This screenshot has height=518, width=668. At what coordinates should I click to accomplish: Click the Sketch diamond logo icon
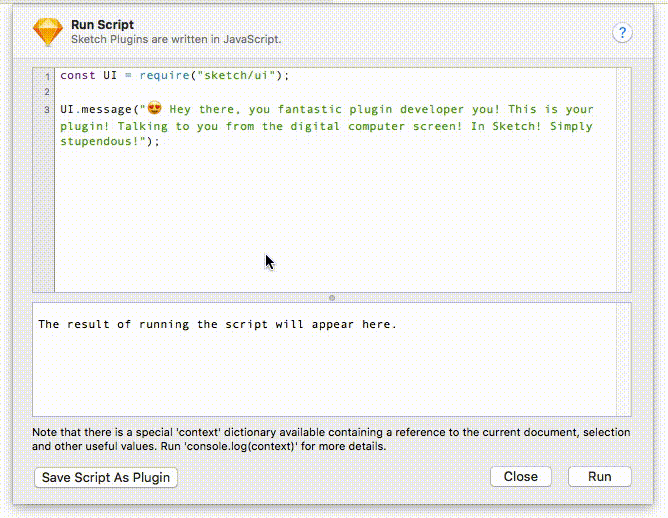tap(47, 32)
